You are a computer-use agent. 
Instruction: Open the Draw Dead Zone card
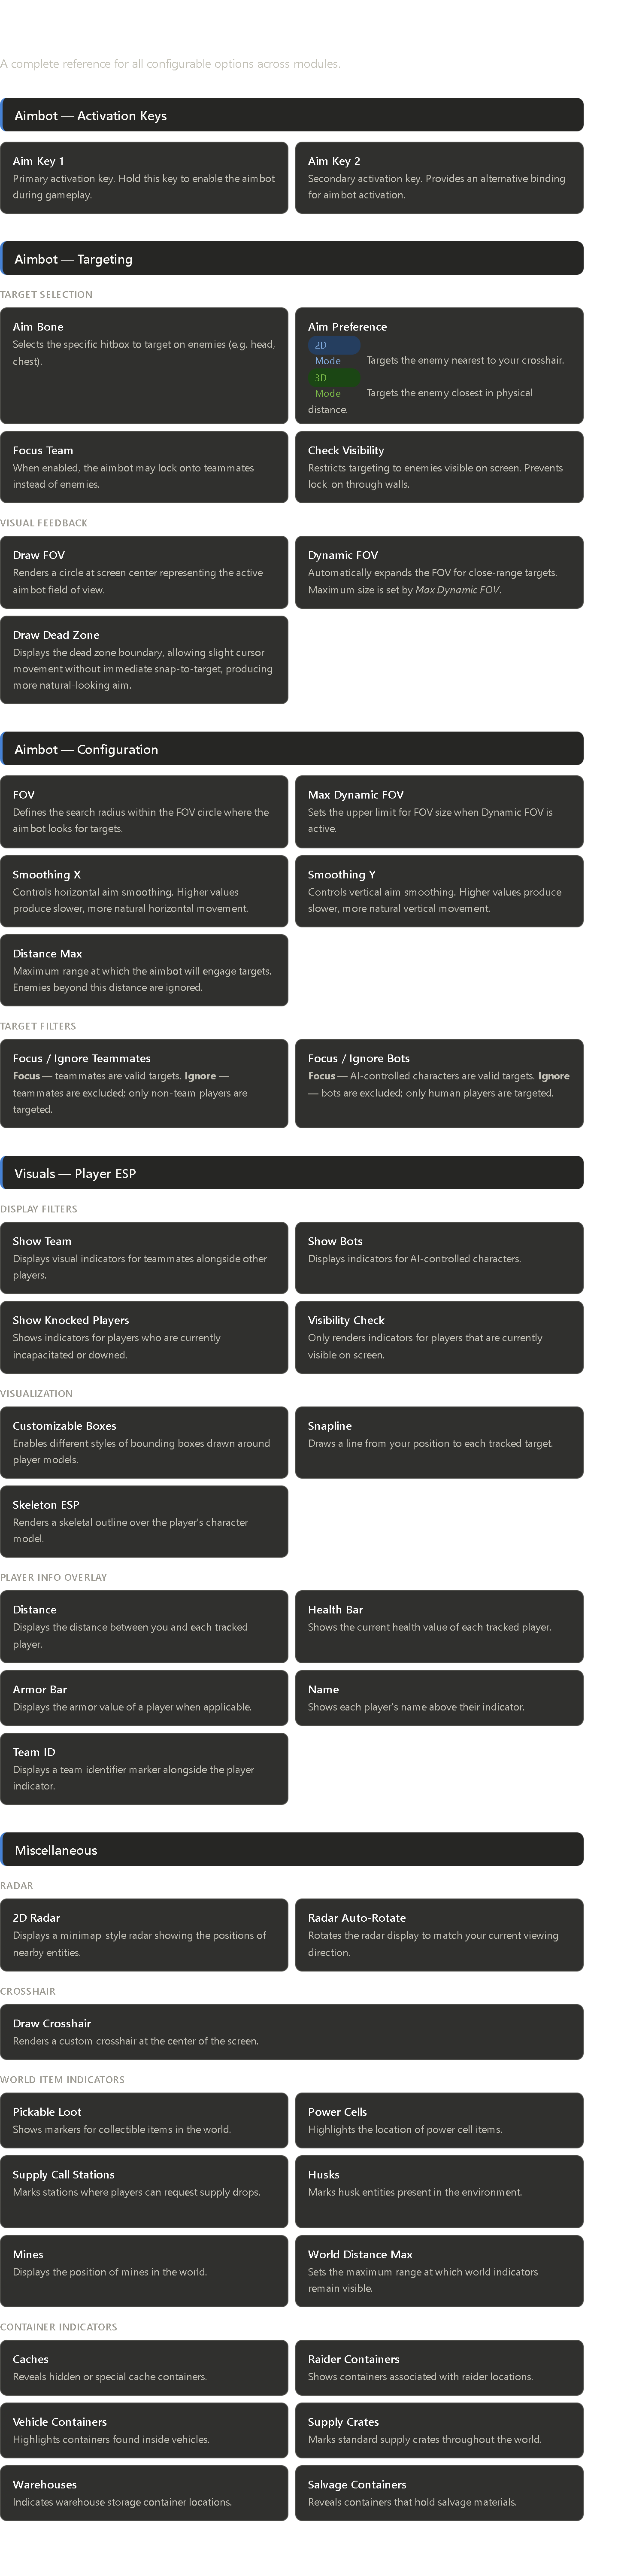[144, 660]
